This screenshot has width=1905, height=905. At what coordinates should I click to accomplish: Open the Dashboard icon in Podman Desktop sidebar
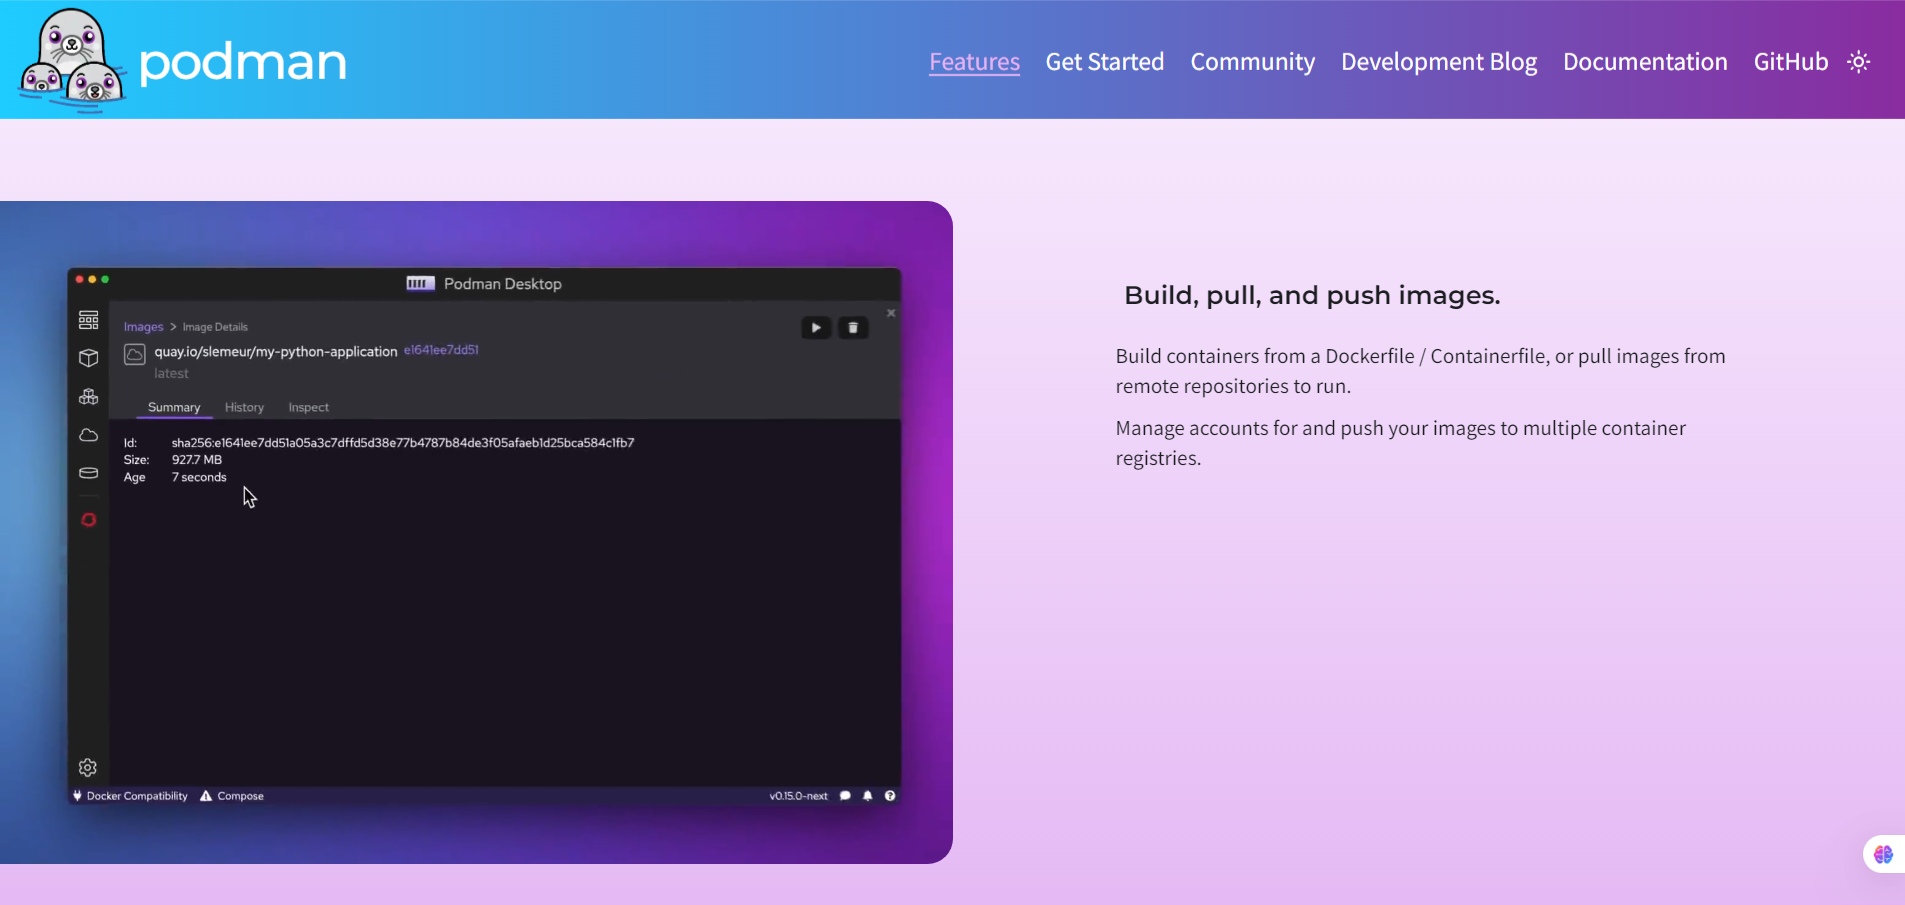click(x=88, y=320)
